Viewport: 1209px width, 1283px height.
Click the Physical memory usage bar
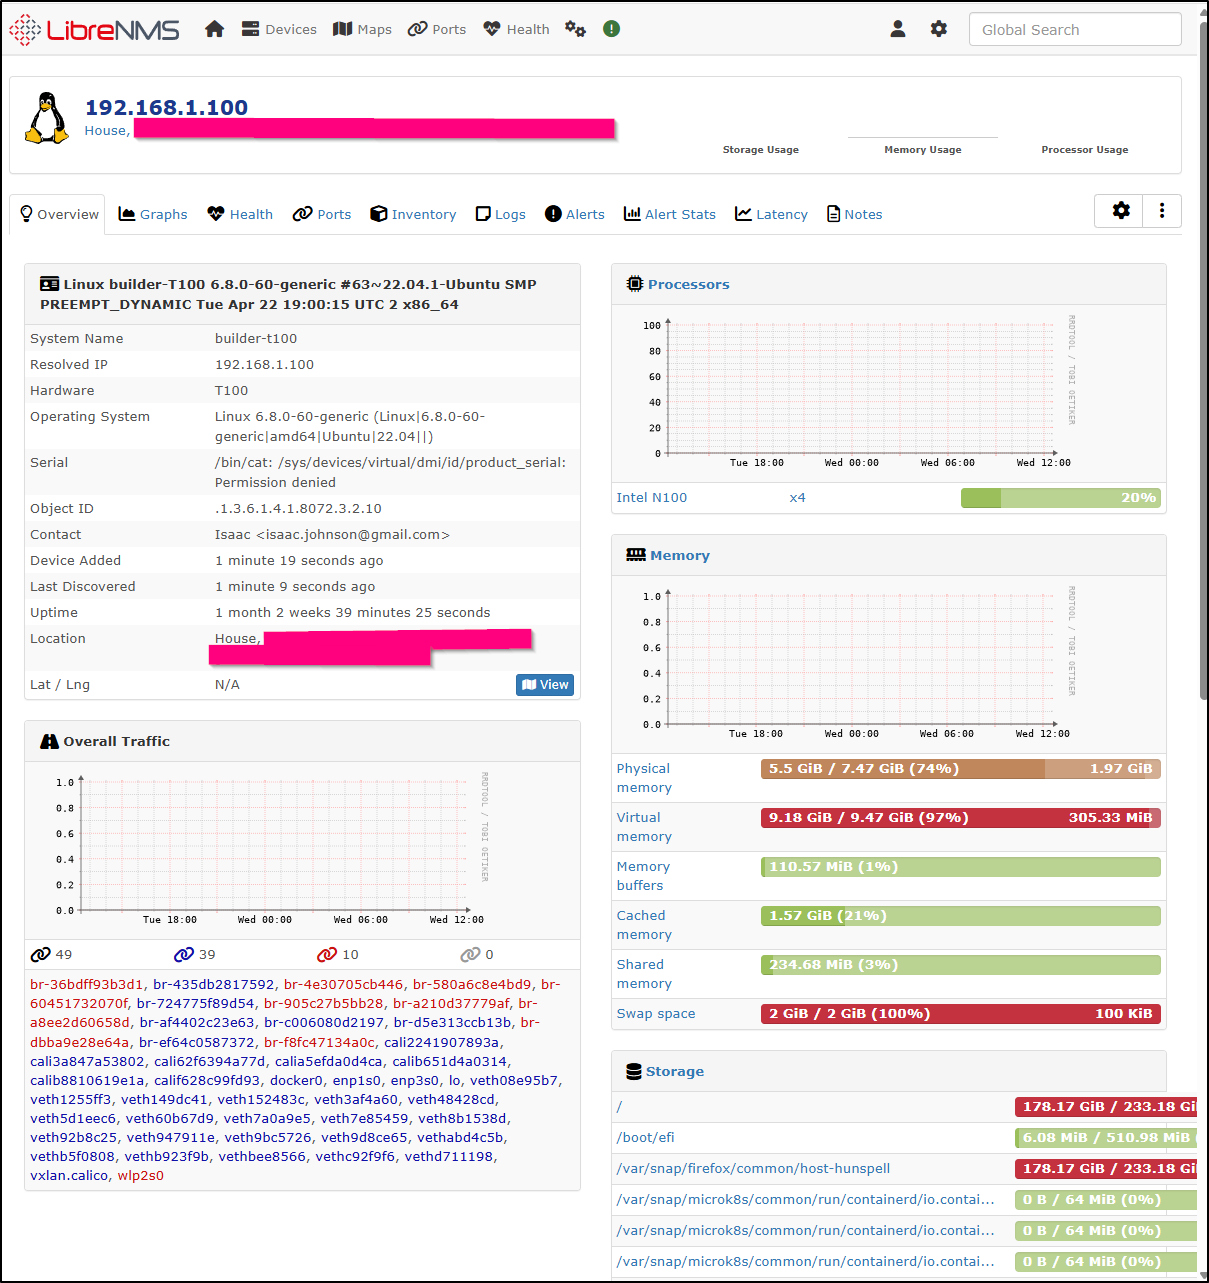tap(961, 769)
